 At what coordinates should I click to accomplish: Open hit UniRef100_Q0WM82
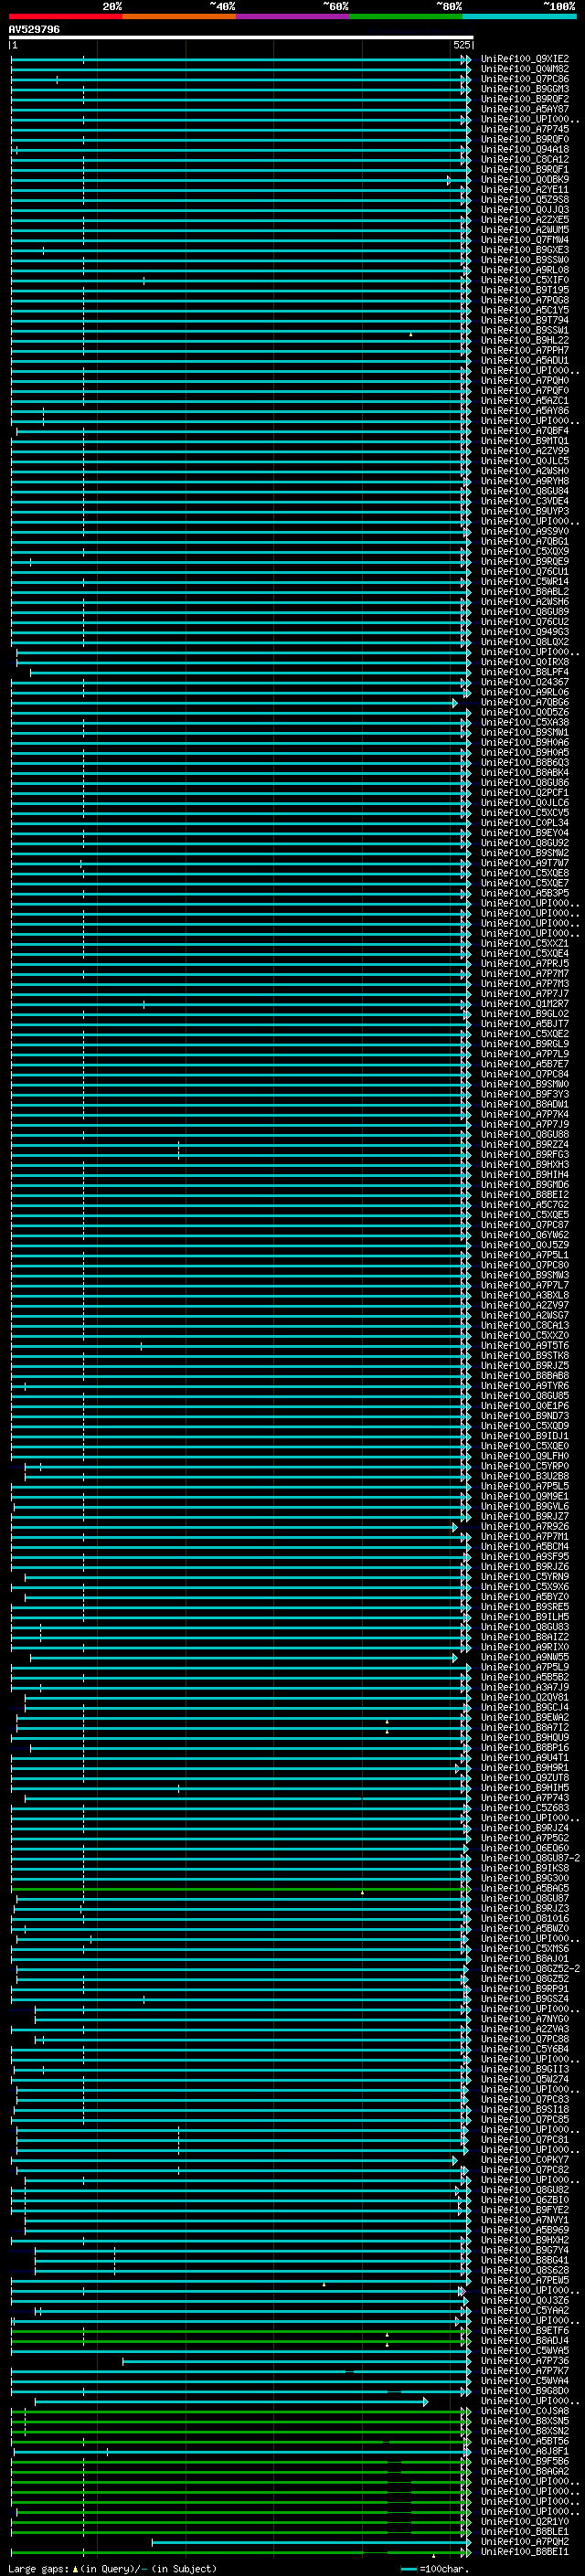tap(525, 69)
